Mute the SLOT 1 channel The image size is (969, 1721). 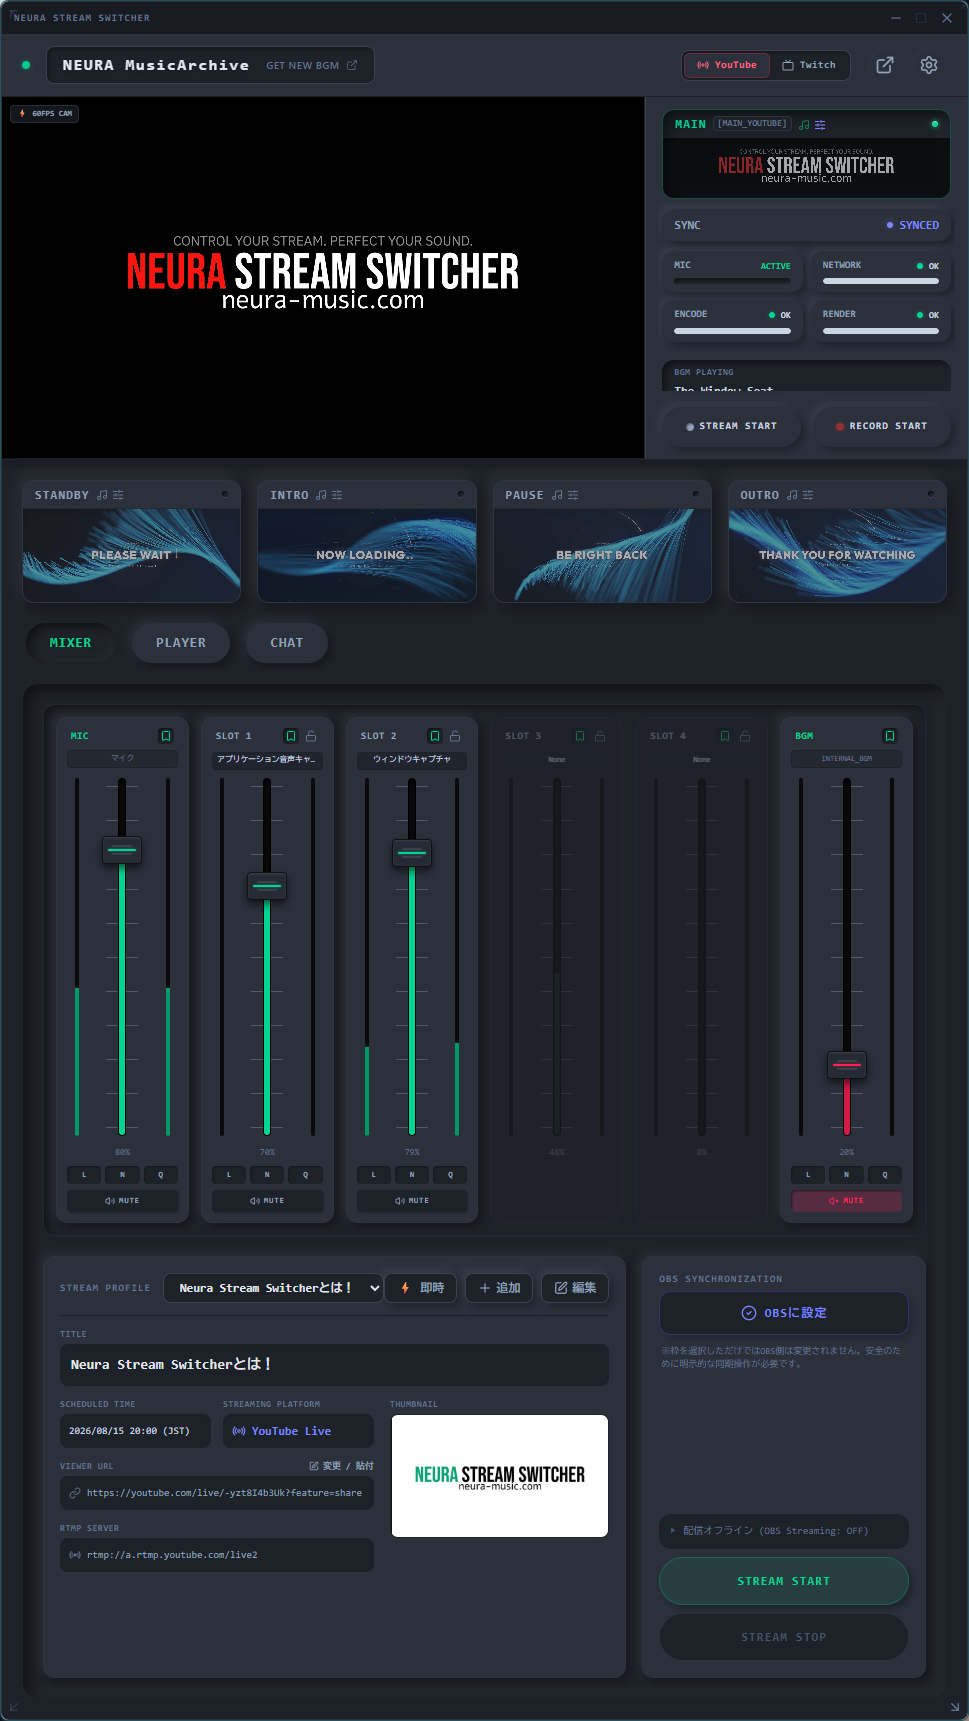point(267,1201)
